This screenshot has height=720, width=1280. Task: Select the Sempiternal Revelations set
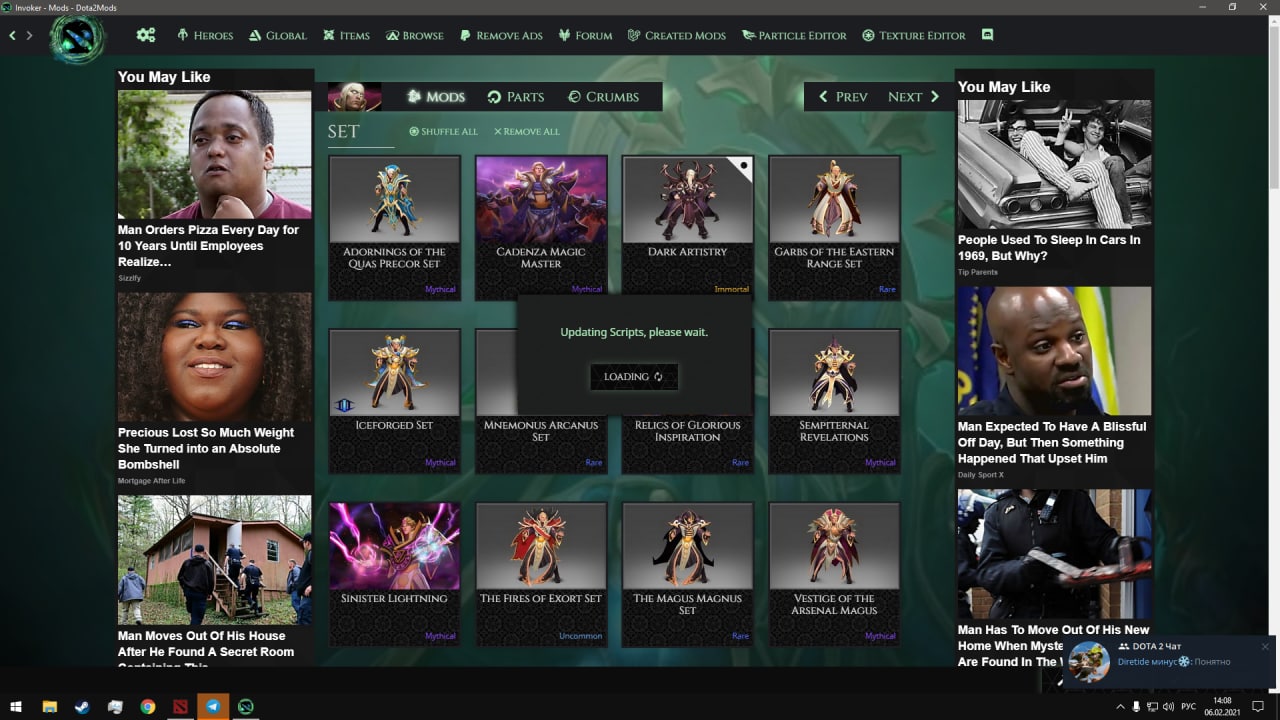tap(834, 400)
